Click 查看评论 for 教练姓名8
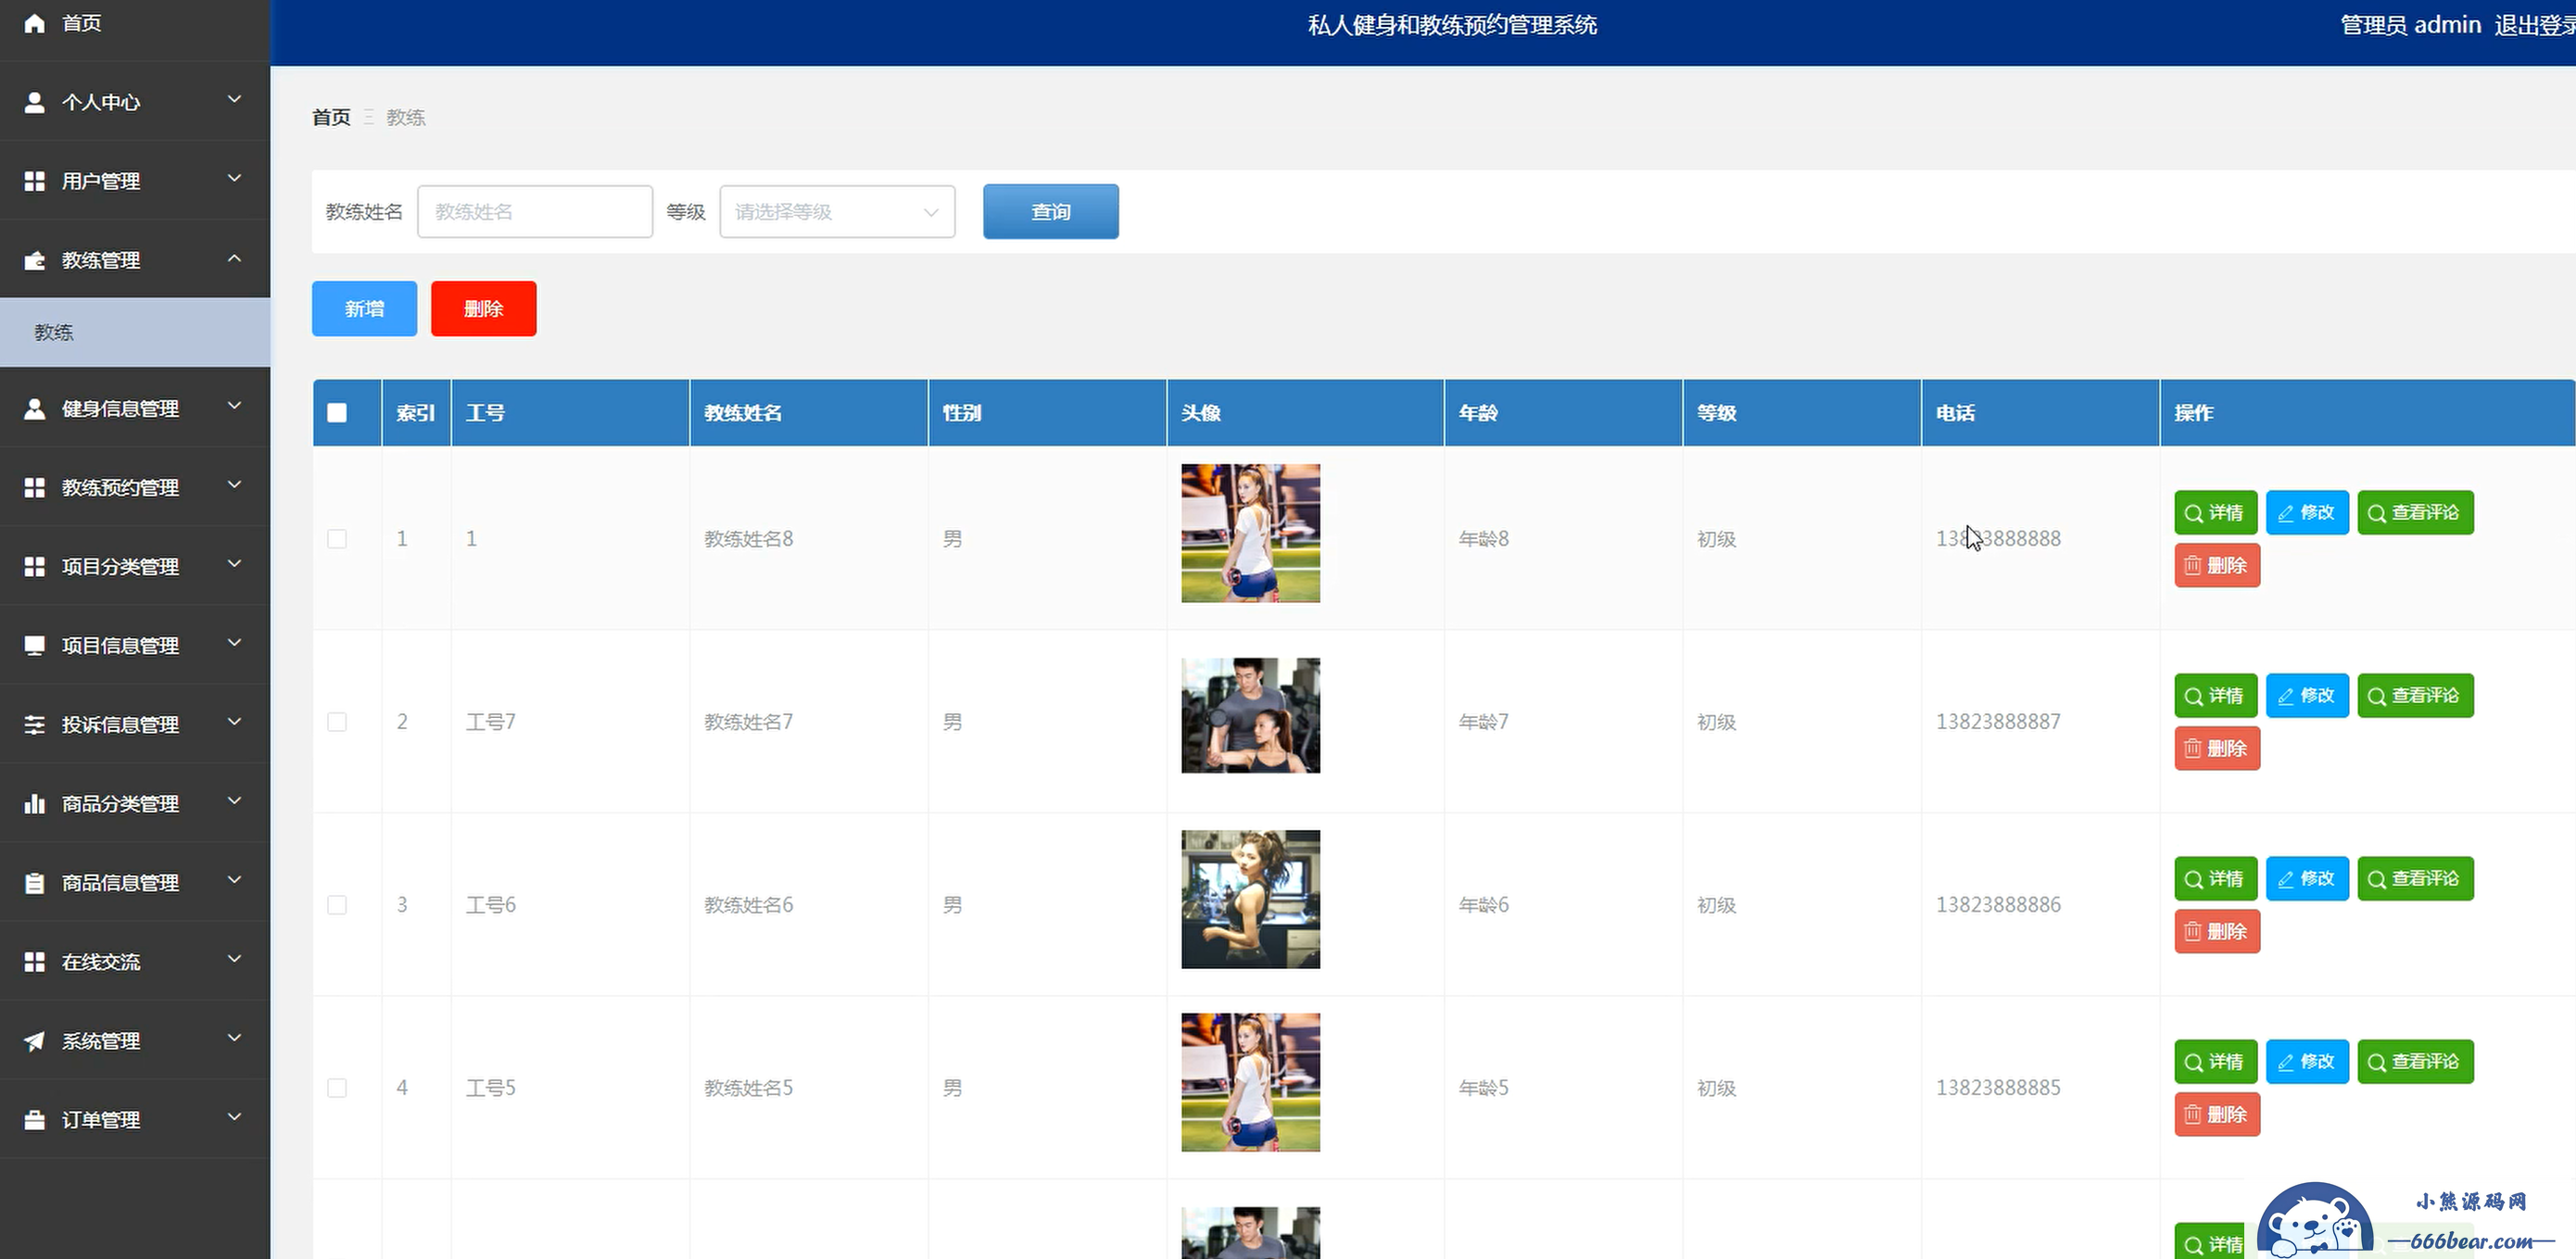The height and width of the screenshot is (1259, 2576). [2415, 512]
